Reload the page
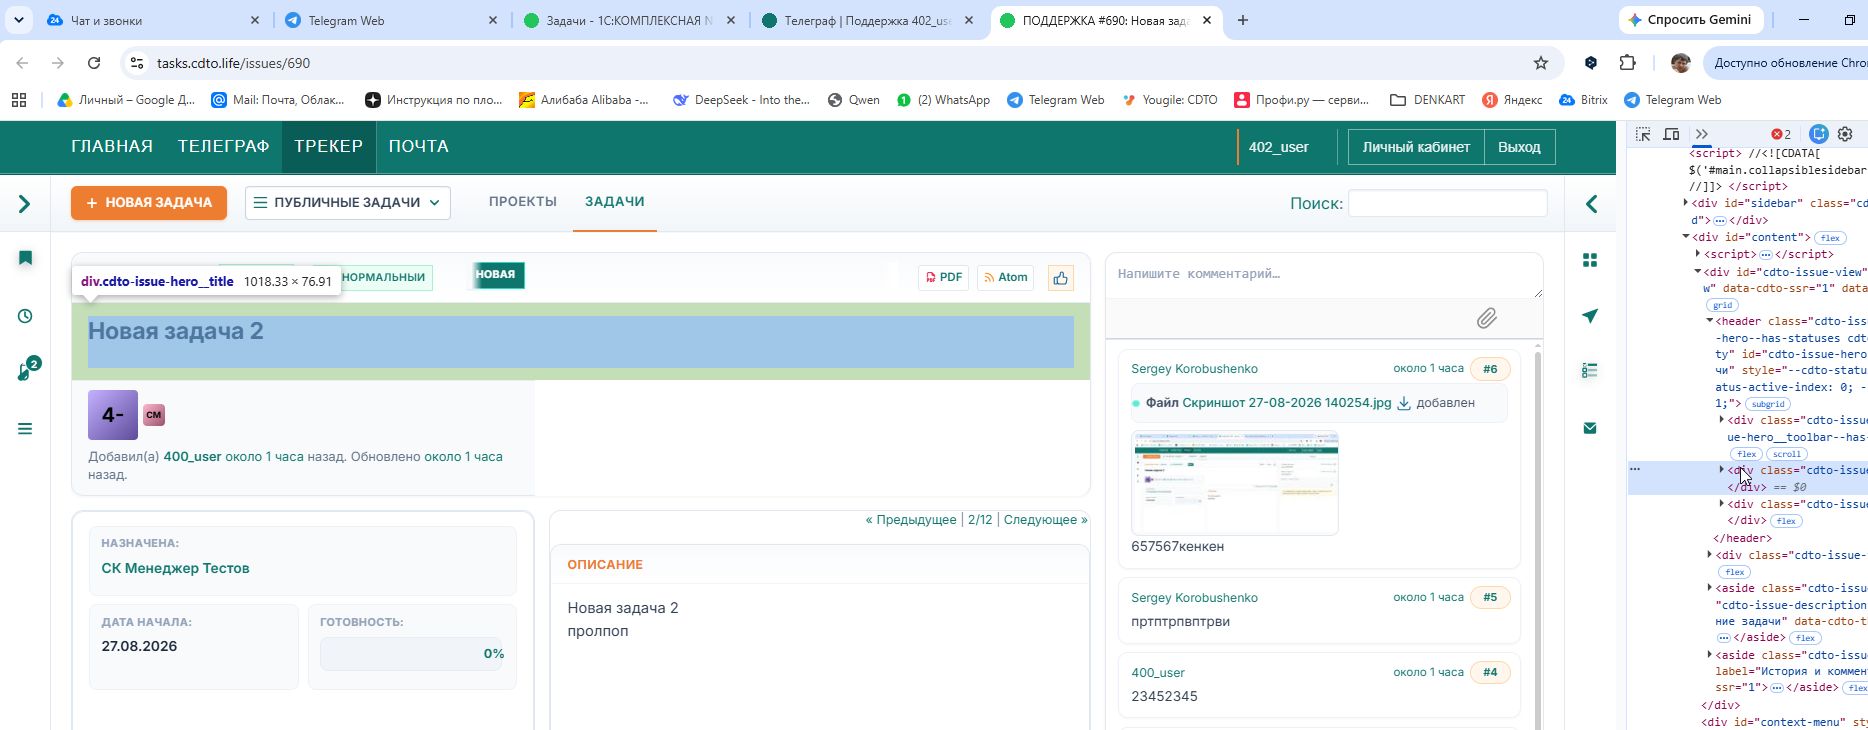Viewport: 1868px width, 730px height. (94, 63)
